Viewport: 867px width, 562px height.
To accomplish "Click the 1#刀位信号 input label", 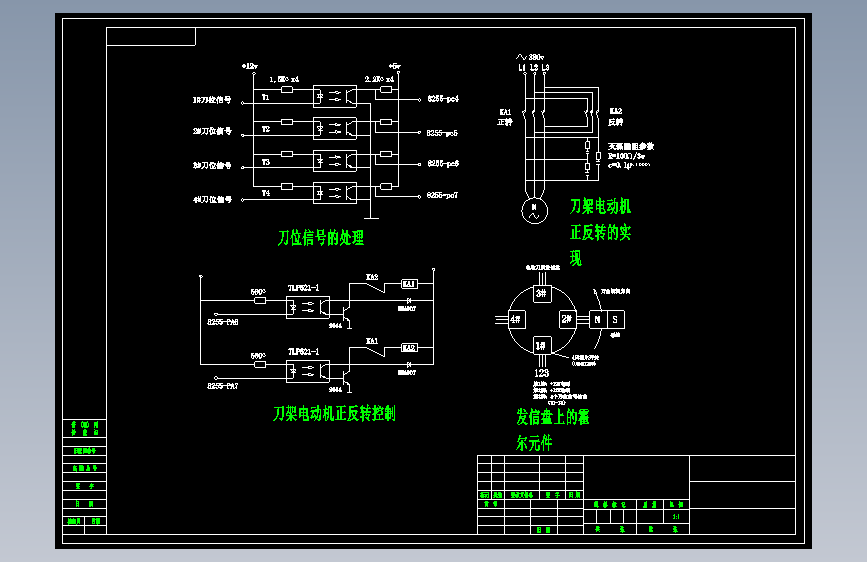I will tap(212, 100).
